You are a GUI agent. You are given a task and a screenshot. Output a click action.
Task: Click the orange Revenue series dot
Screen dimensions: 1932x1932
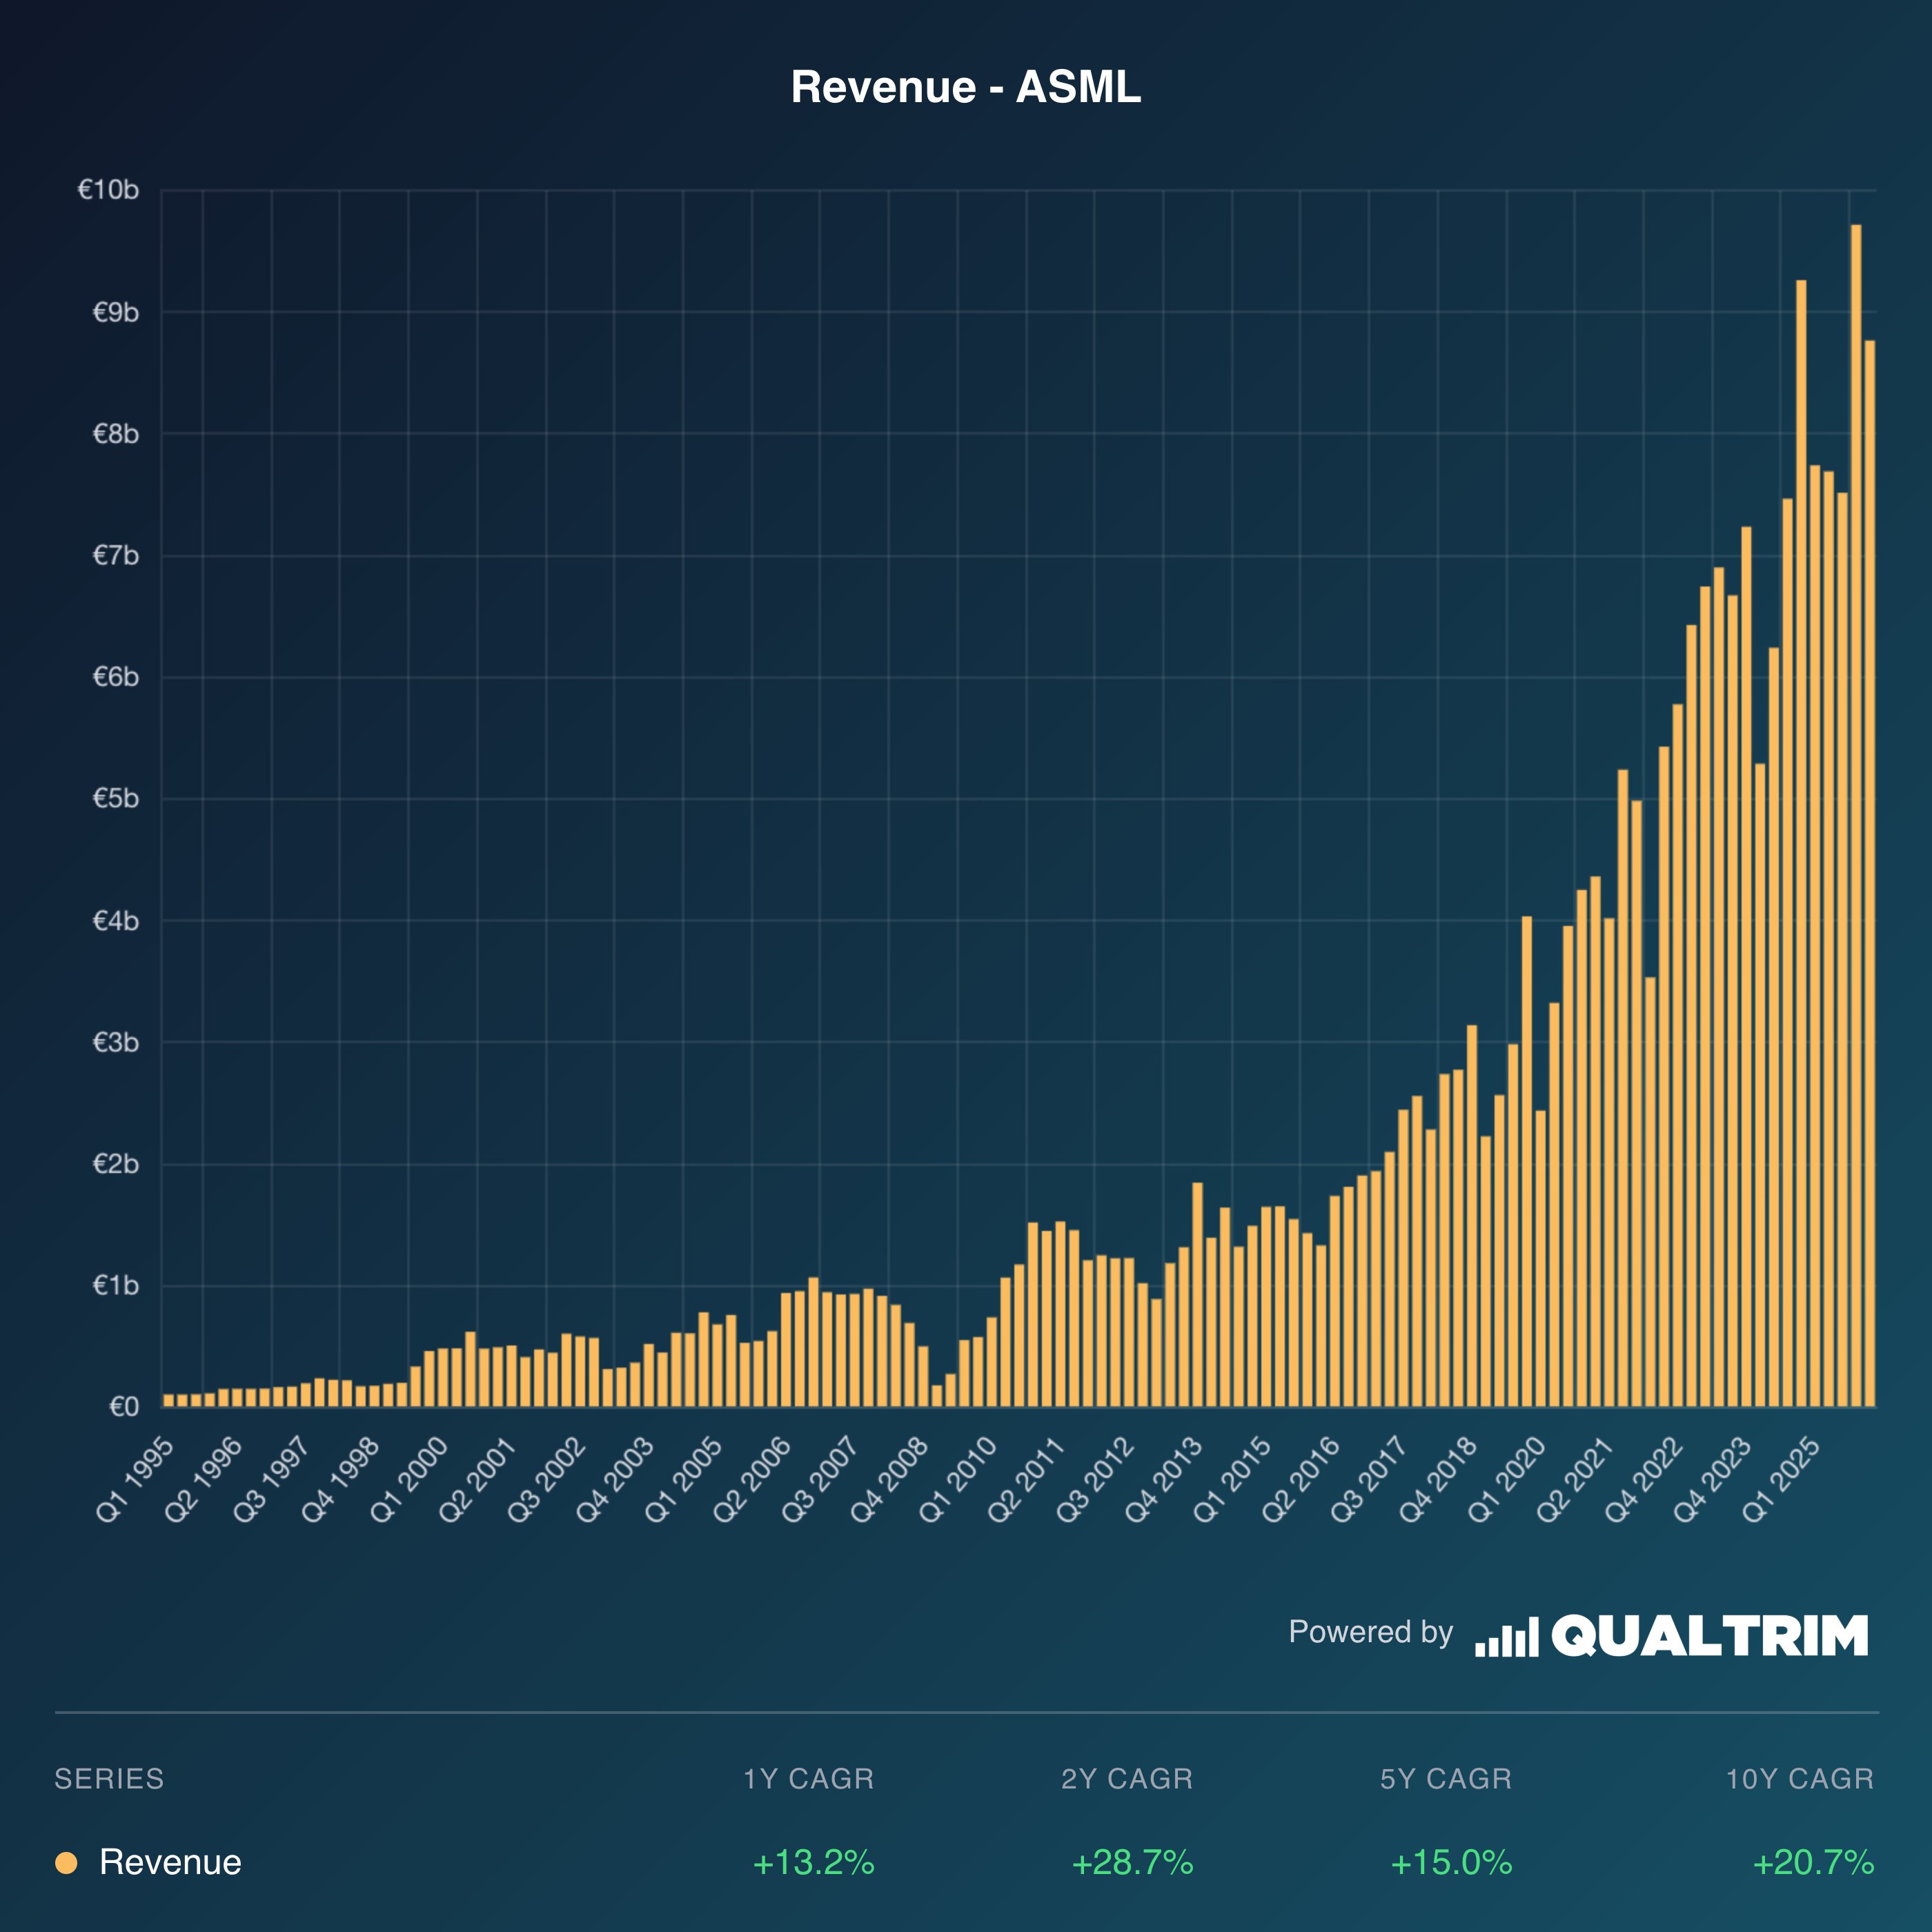[x=66, y=1862]
